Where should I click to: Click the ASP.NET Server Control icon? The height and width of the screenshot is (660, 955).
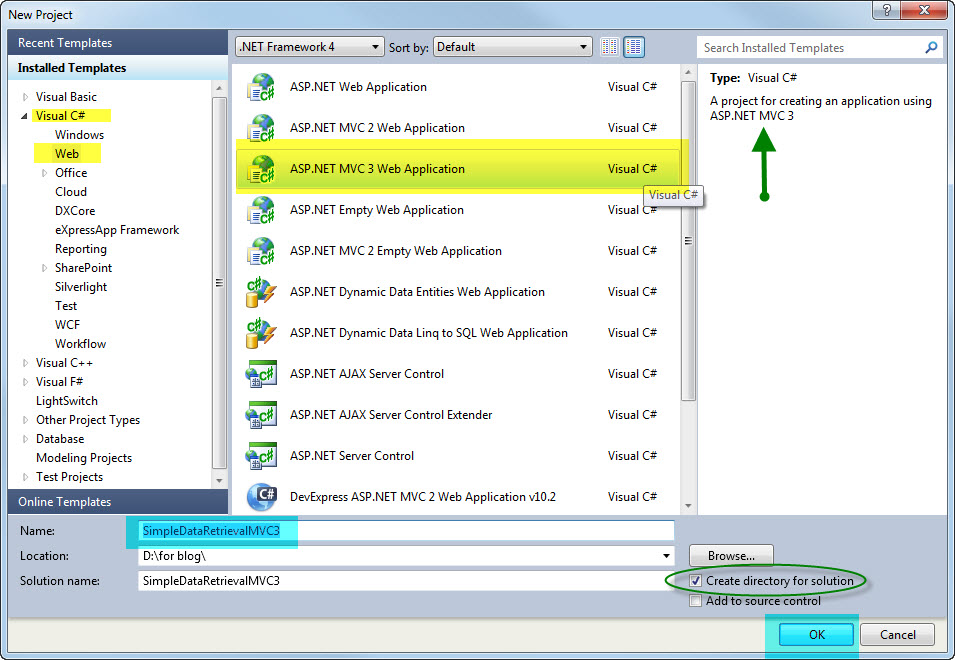pos(261,456)
